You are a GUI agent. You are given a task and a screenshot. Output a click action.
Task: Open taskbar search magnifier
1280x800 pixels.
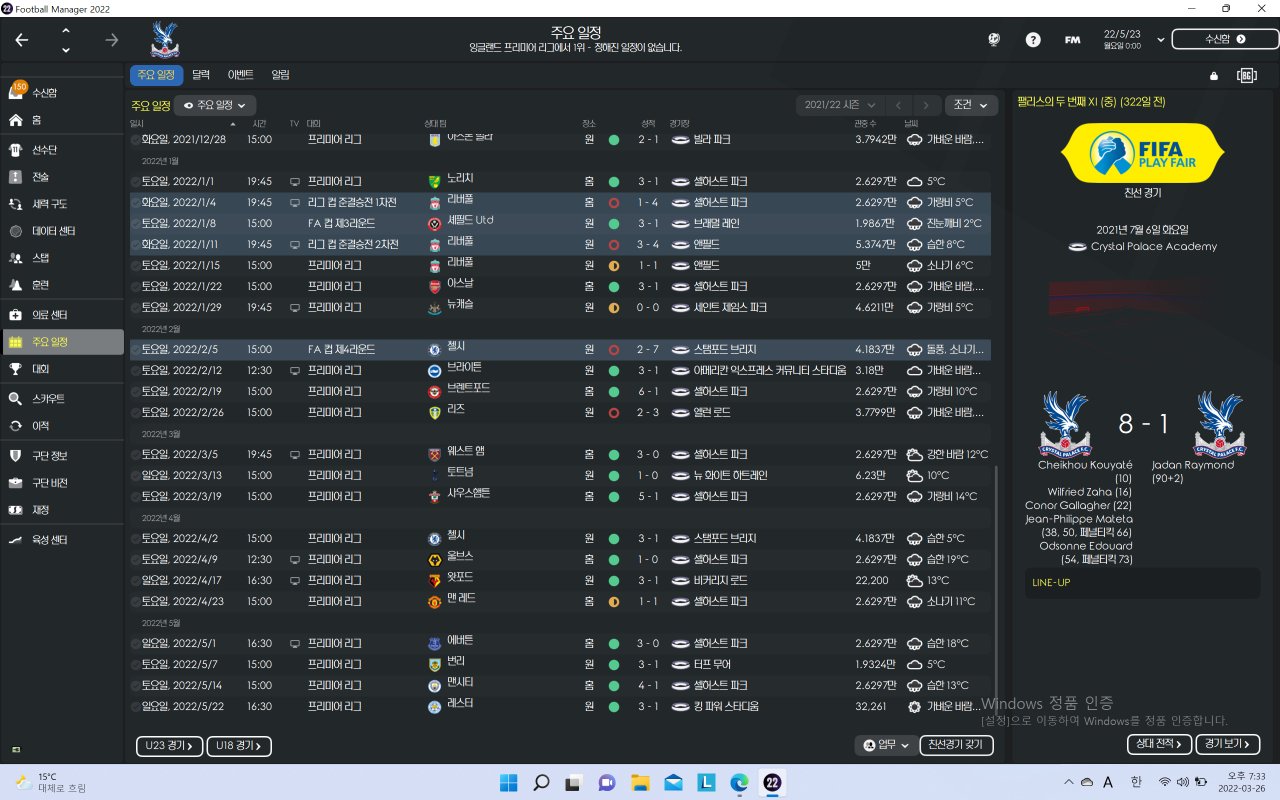coord(541,782)
